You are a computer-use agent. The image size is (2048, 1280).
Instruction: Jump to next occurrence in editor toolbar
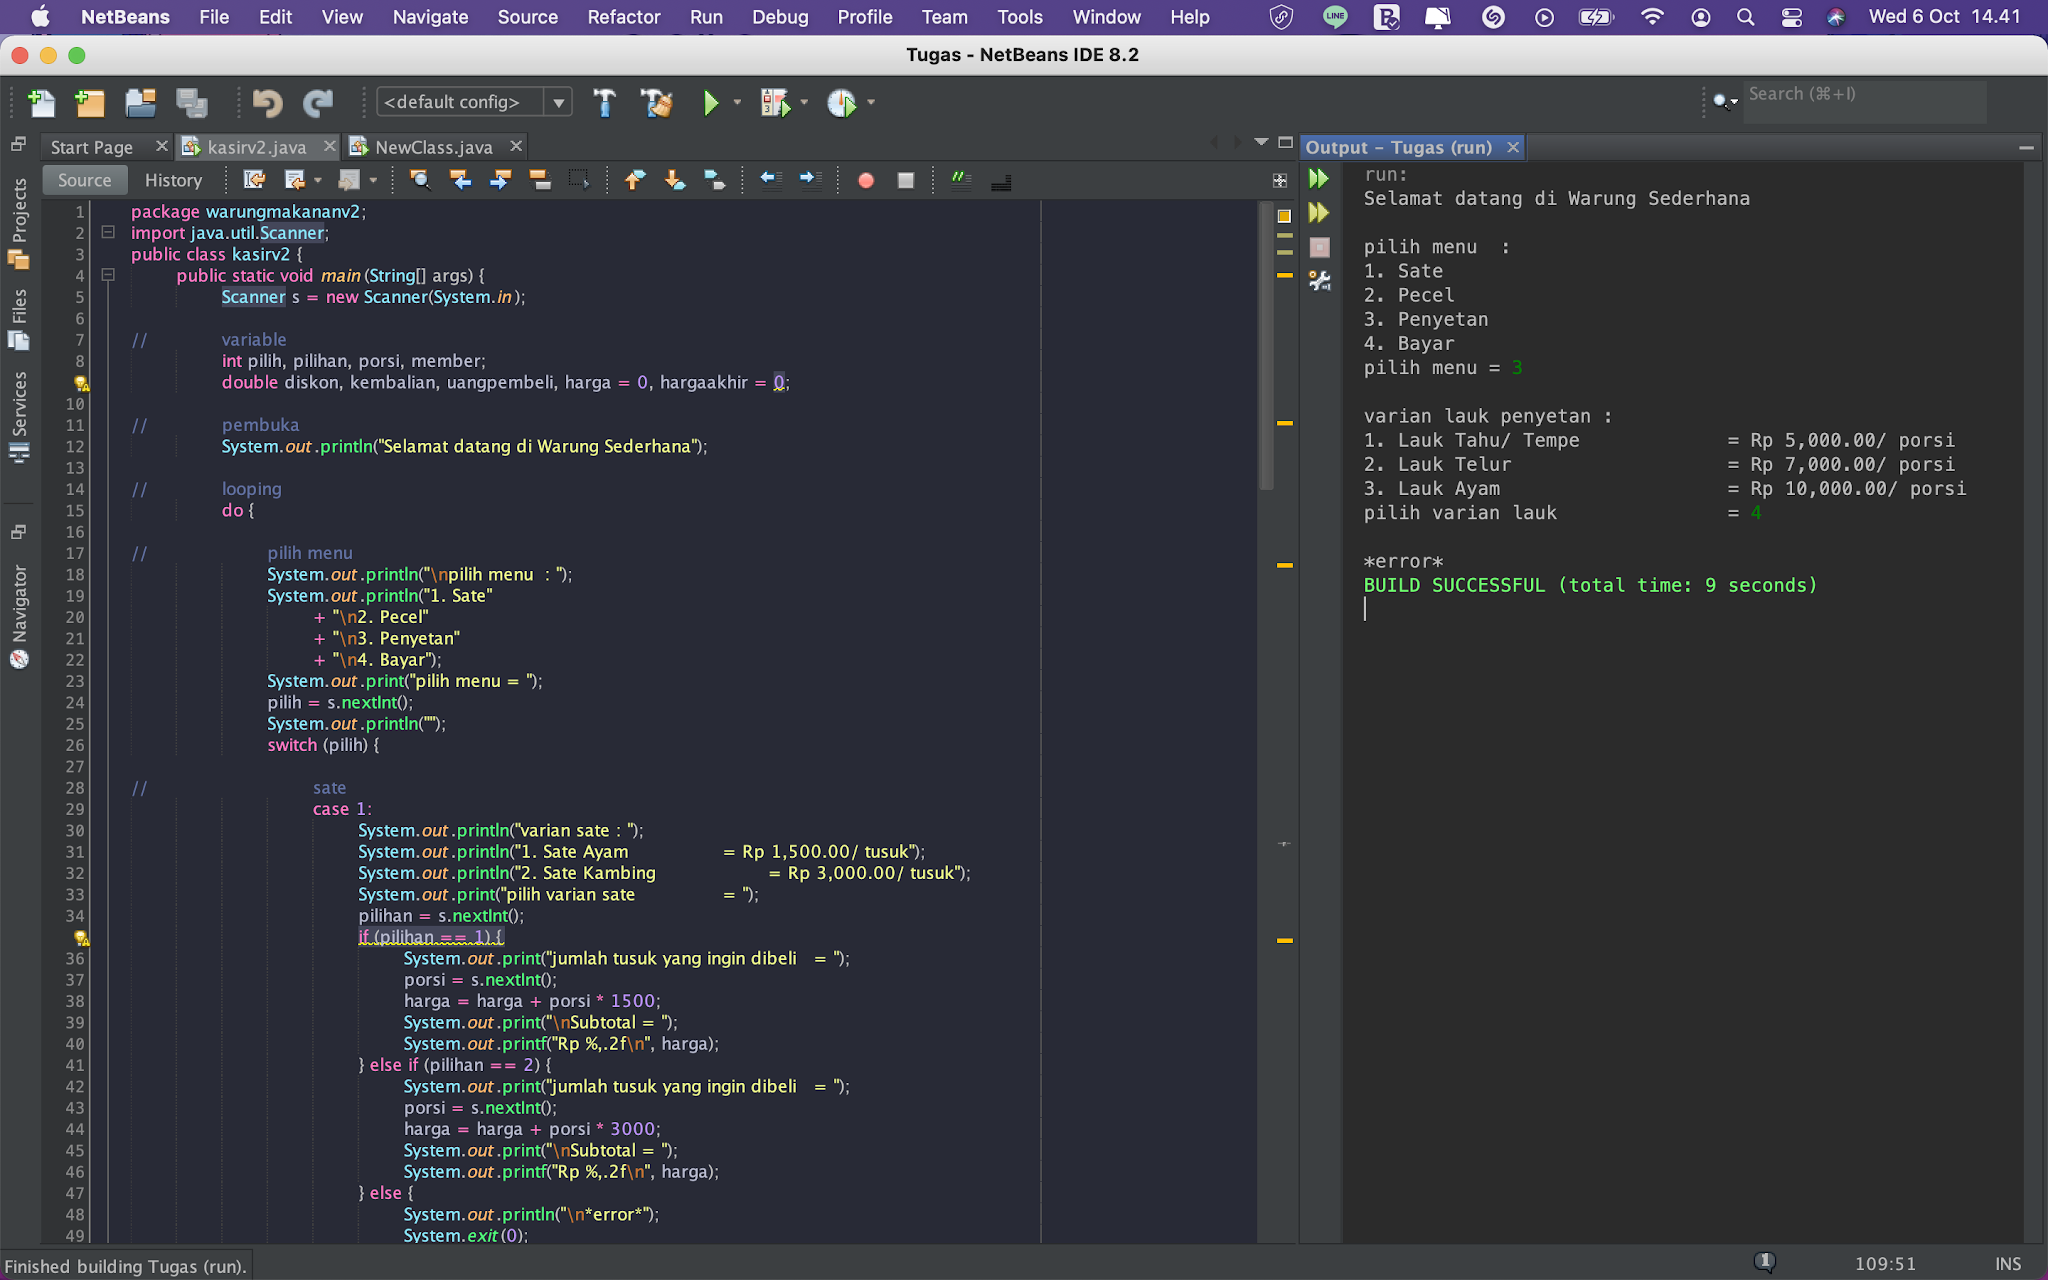[500, 180]
